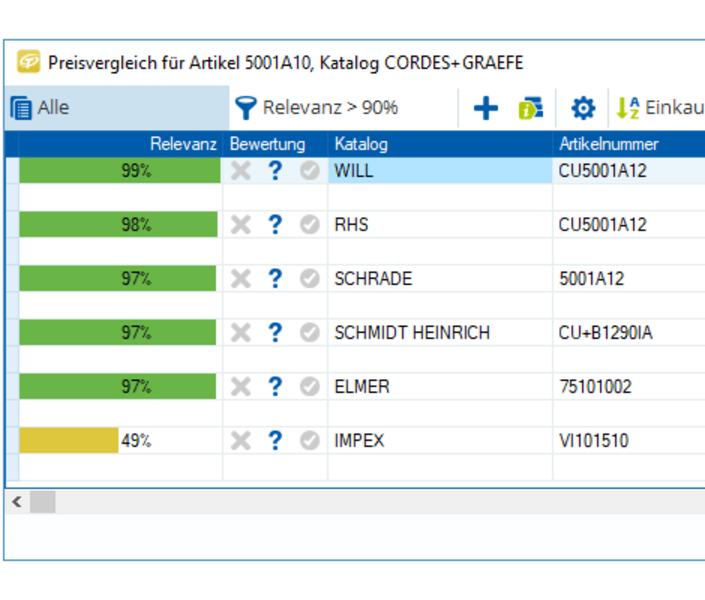Mark RHS row as unknown with question mark
The height and width of the screenshot is (600, 705).
click(x=275, y=225)
